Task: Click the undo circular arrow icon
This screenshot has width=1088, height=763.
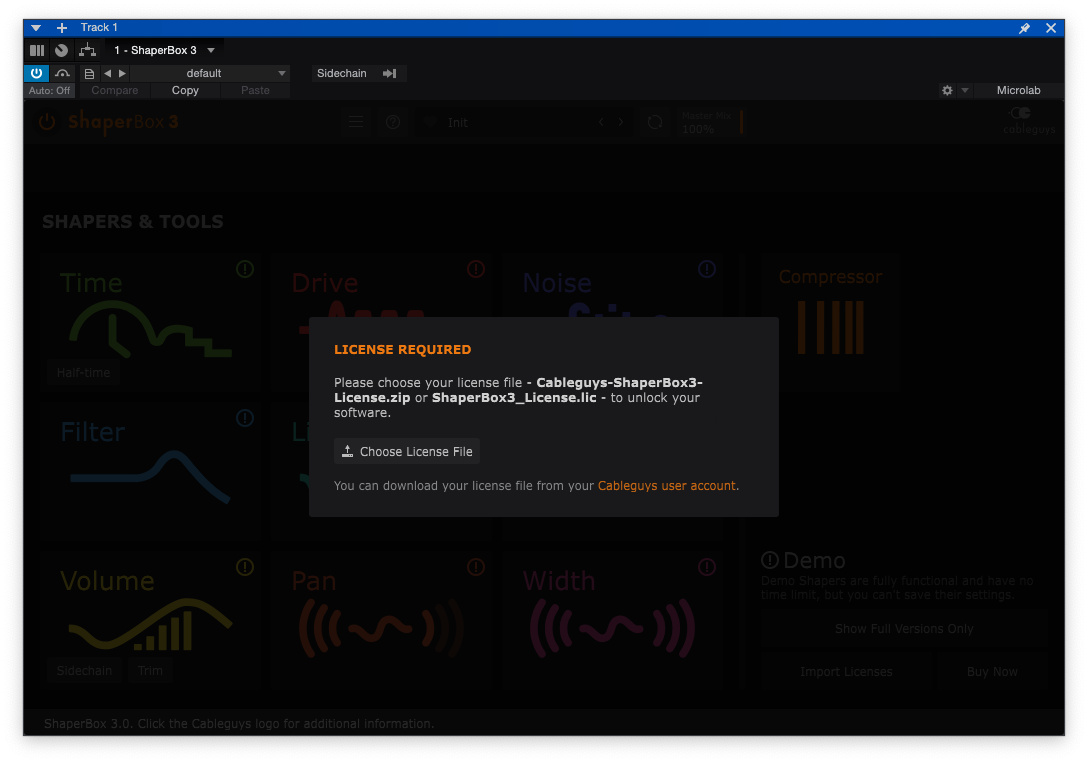Action: (655, 123)
